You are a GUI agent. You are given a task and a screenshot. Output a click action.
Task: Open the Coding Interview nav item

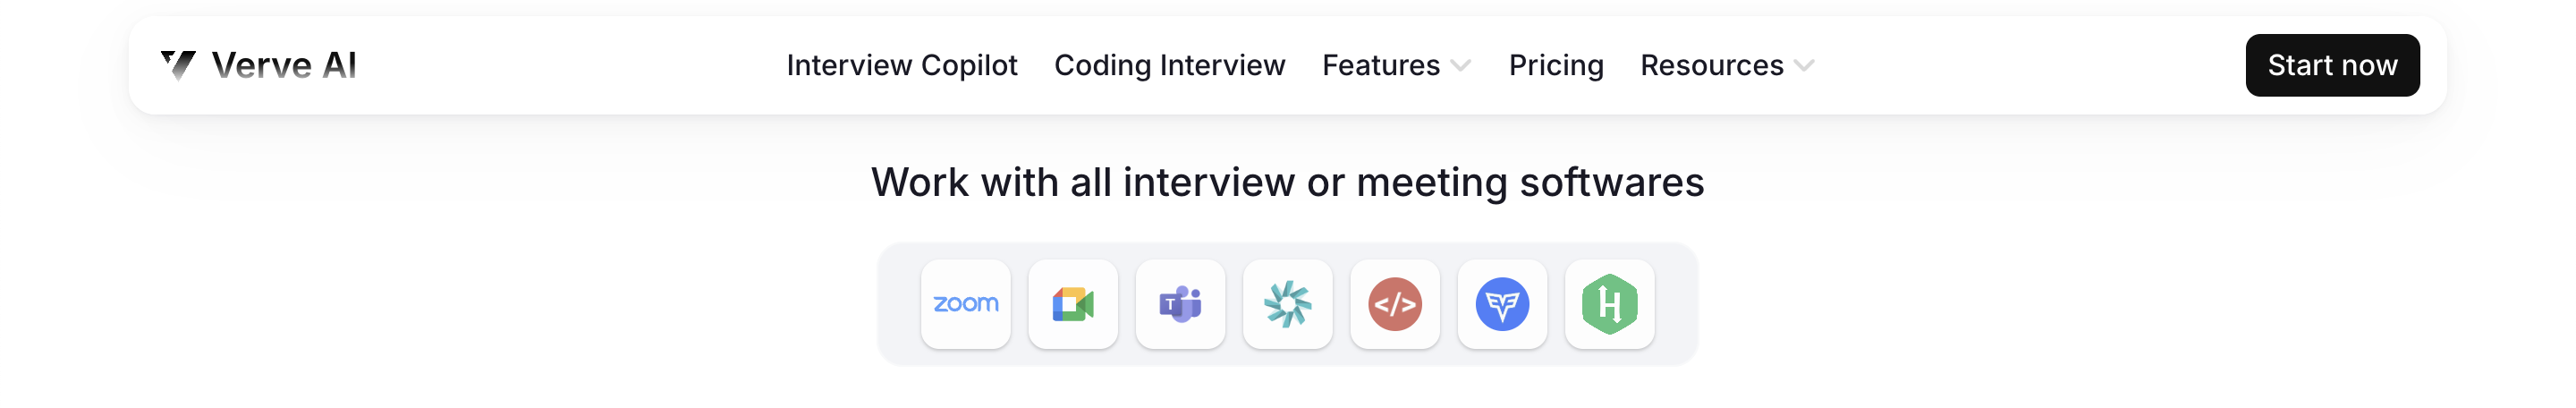click(1169, 66)
